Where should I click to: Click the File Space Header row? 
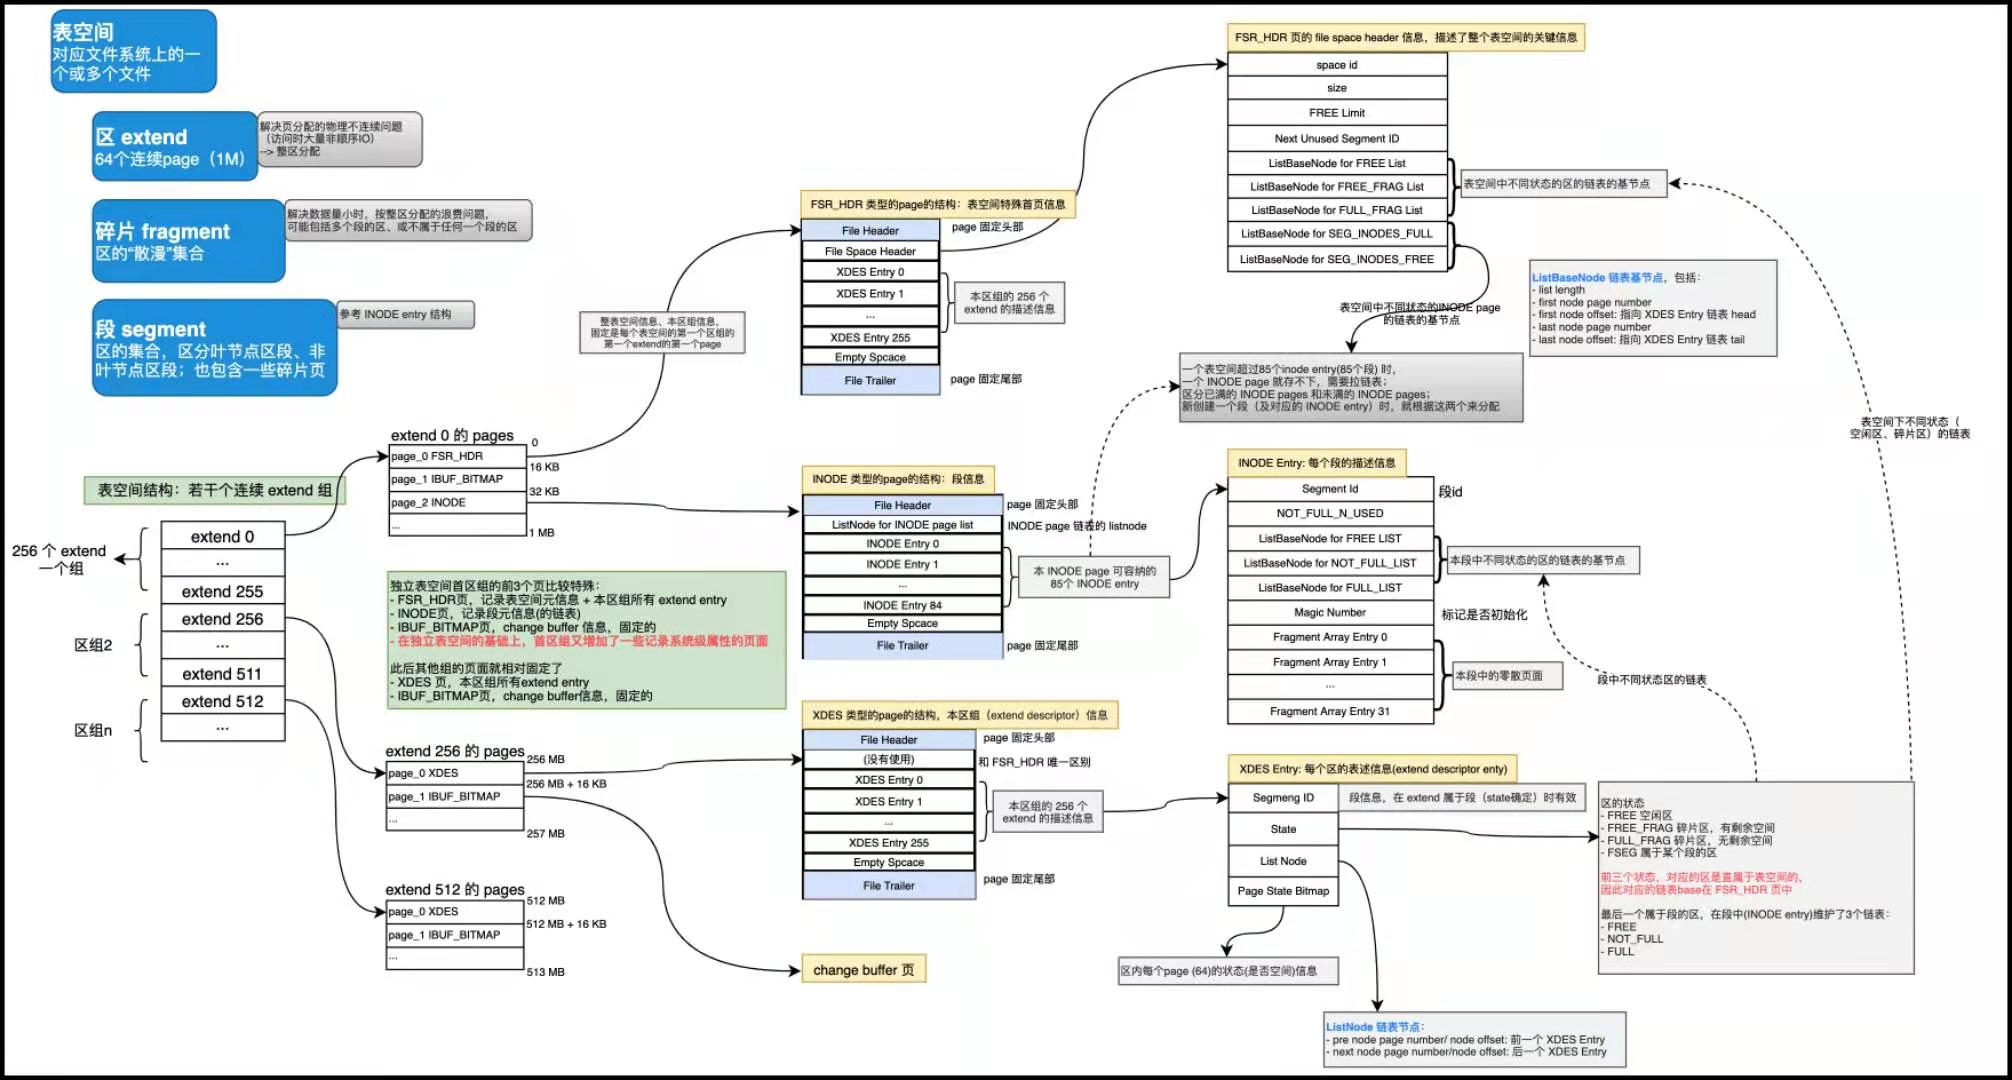[x=870, y=251]
